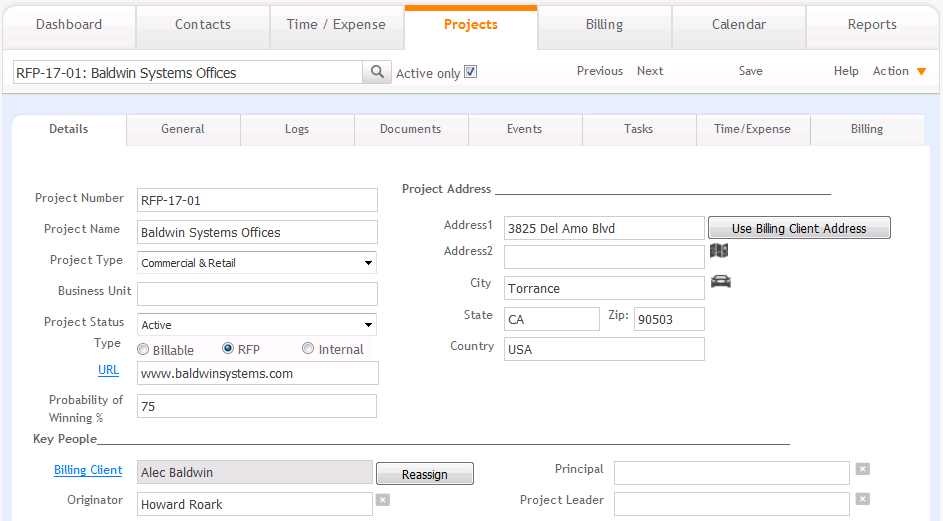Screen dimensions: 943x521
Task: Click Save in the top toolbar
Action: [x=751, y=71]
